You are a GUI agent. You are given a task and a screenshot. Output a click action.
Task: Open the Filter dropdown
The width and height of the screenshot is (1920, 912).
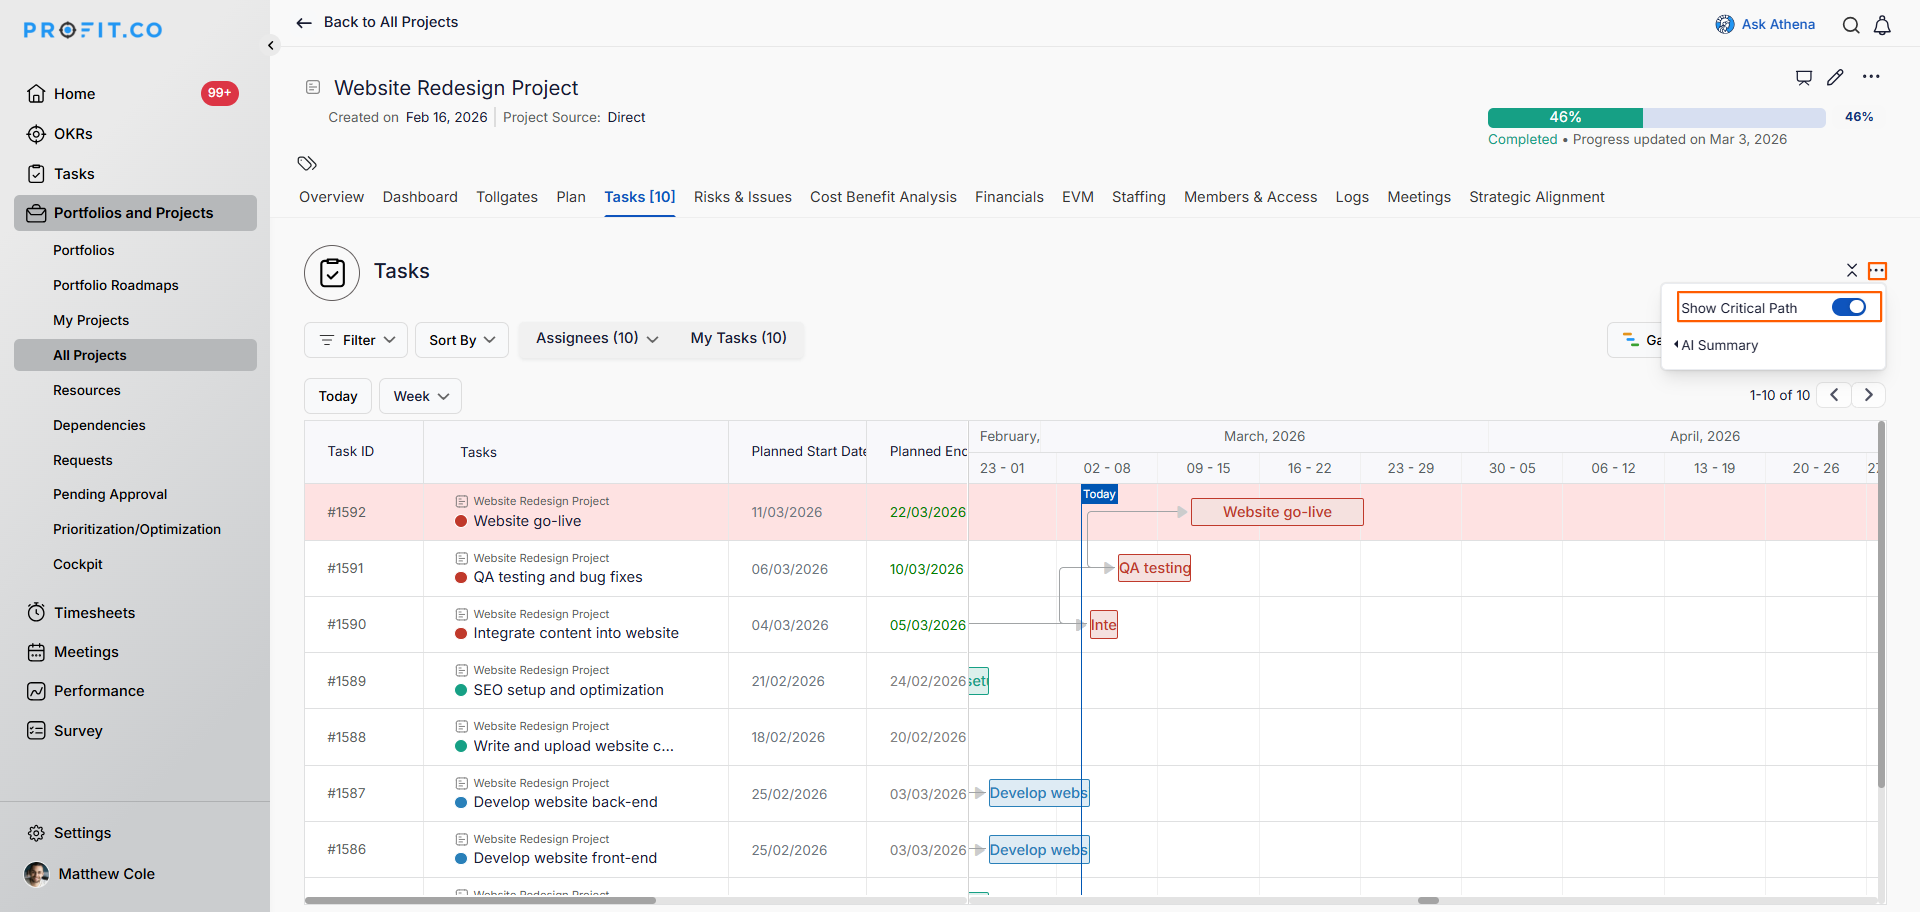(356, 340)
